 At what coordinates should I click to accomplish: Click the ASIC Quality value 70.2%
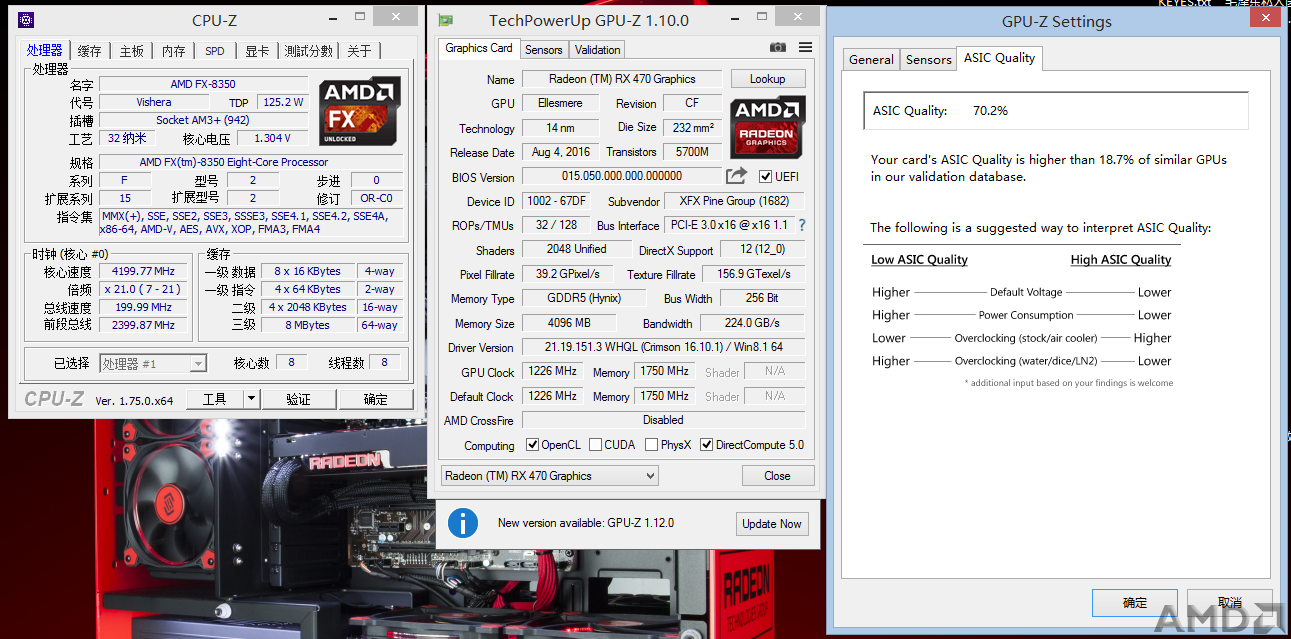tap(990, 111)
